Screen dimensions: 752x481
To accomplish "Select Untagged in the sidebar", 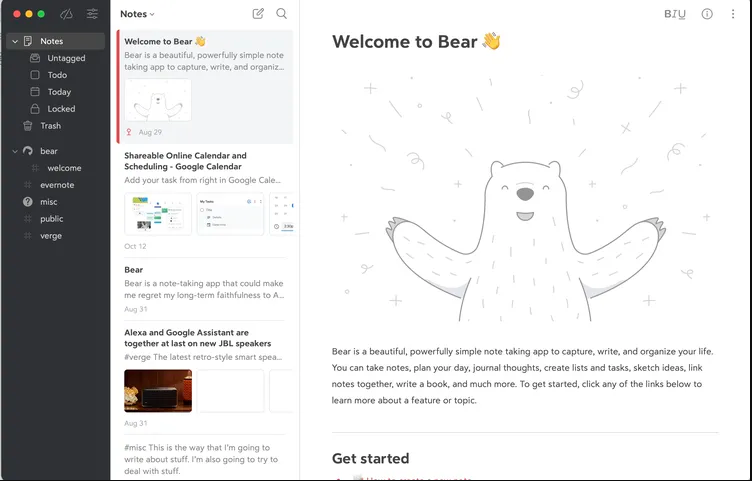I will click(x=66, y=58).
